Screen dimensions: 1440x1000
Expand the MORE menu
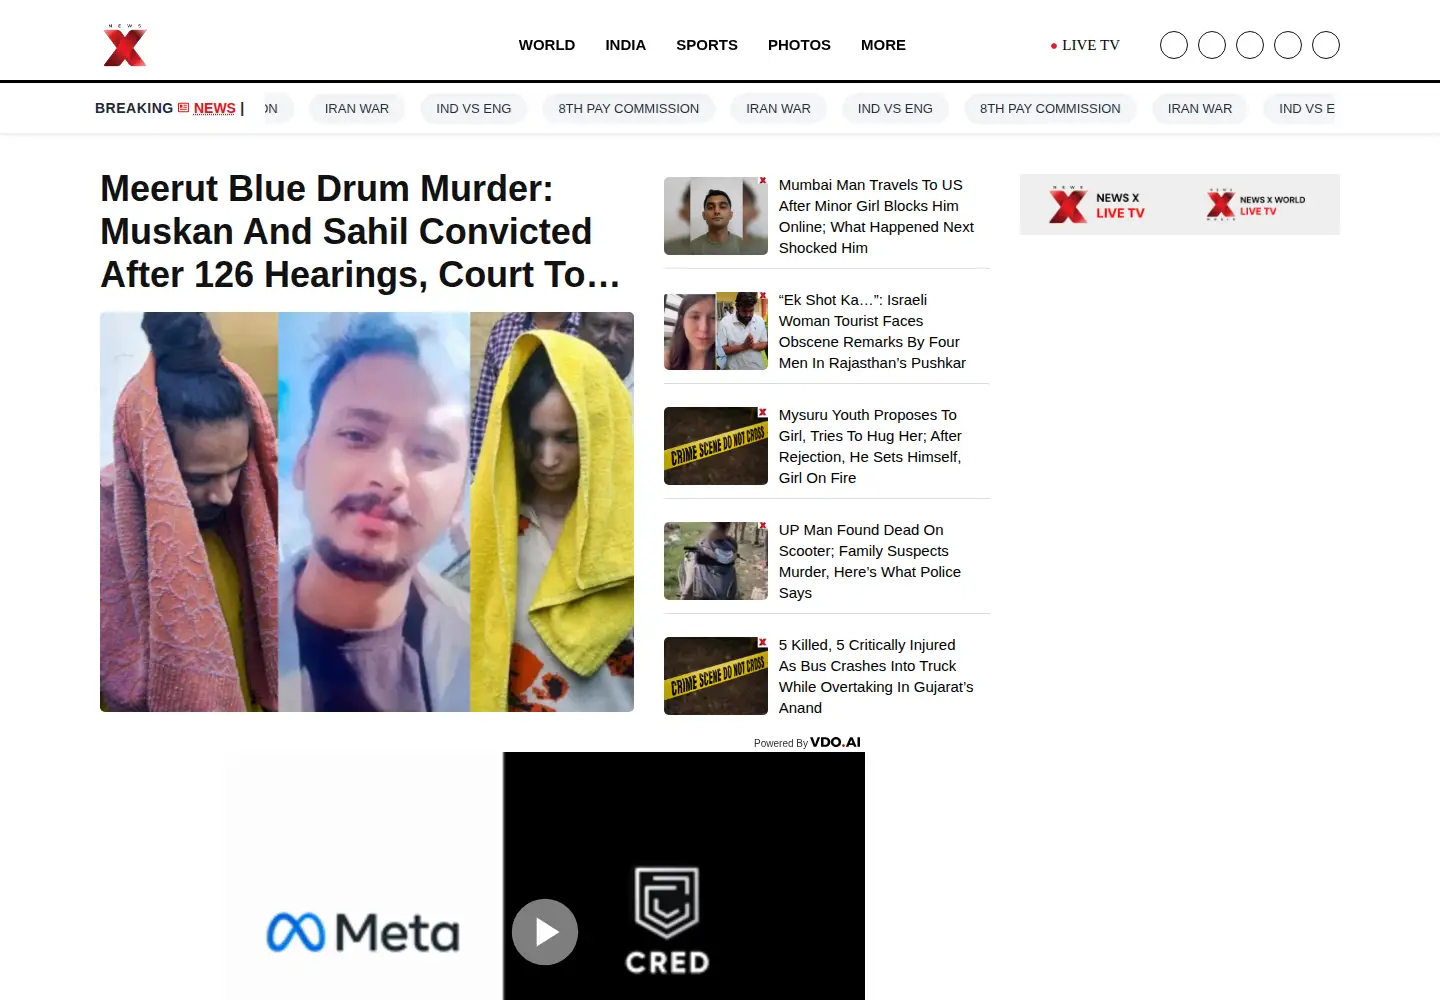pyautogui.click(x=883, y=45)
